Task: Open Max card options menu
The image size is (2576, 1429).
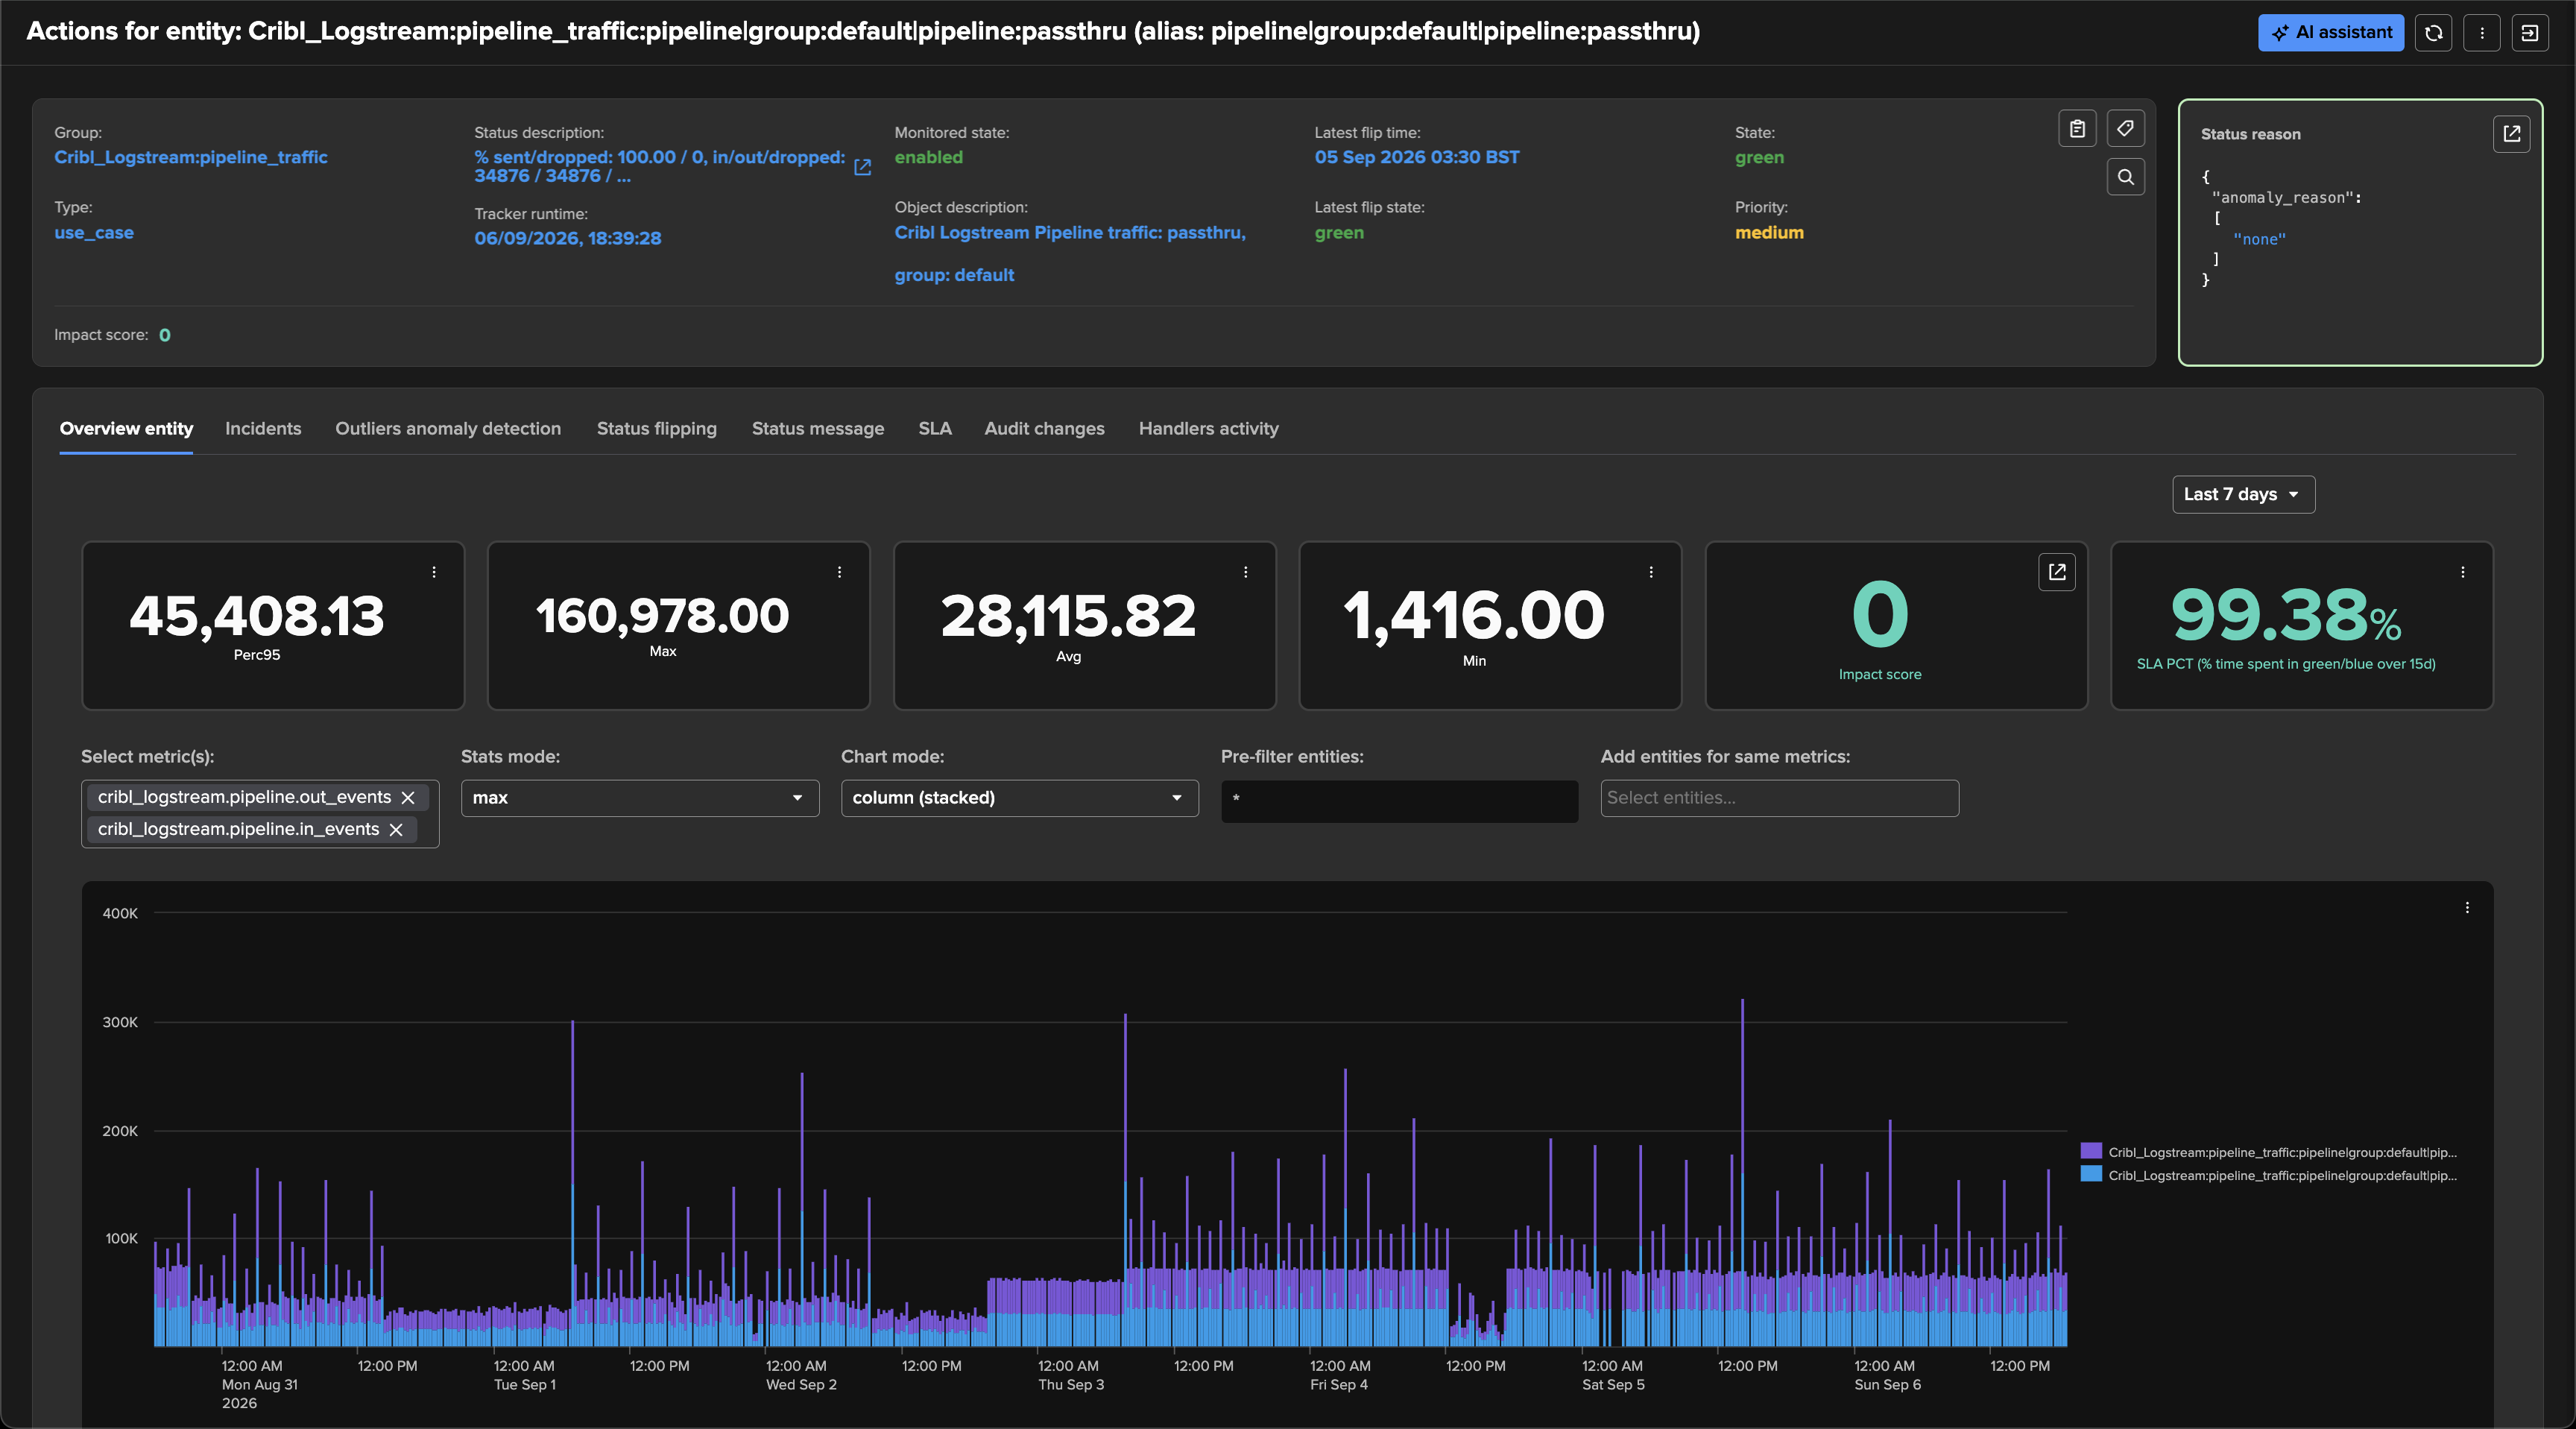Action: (x=839, y=572)
